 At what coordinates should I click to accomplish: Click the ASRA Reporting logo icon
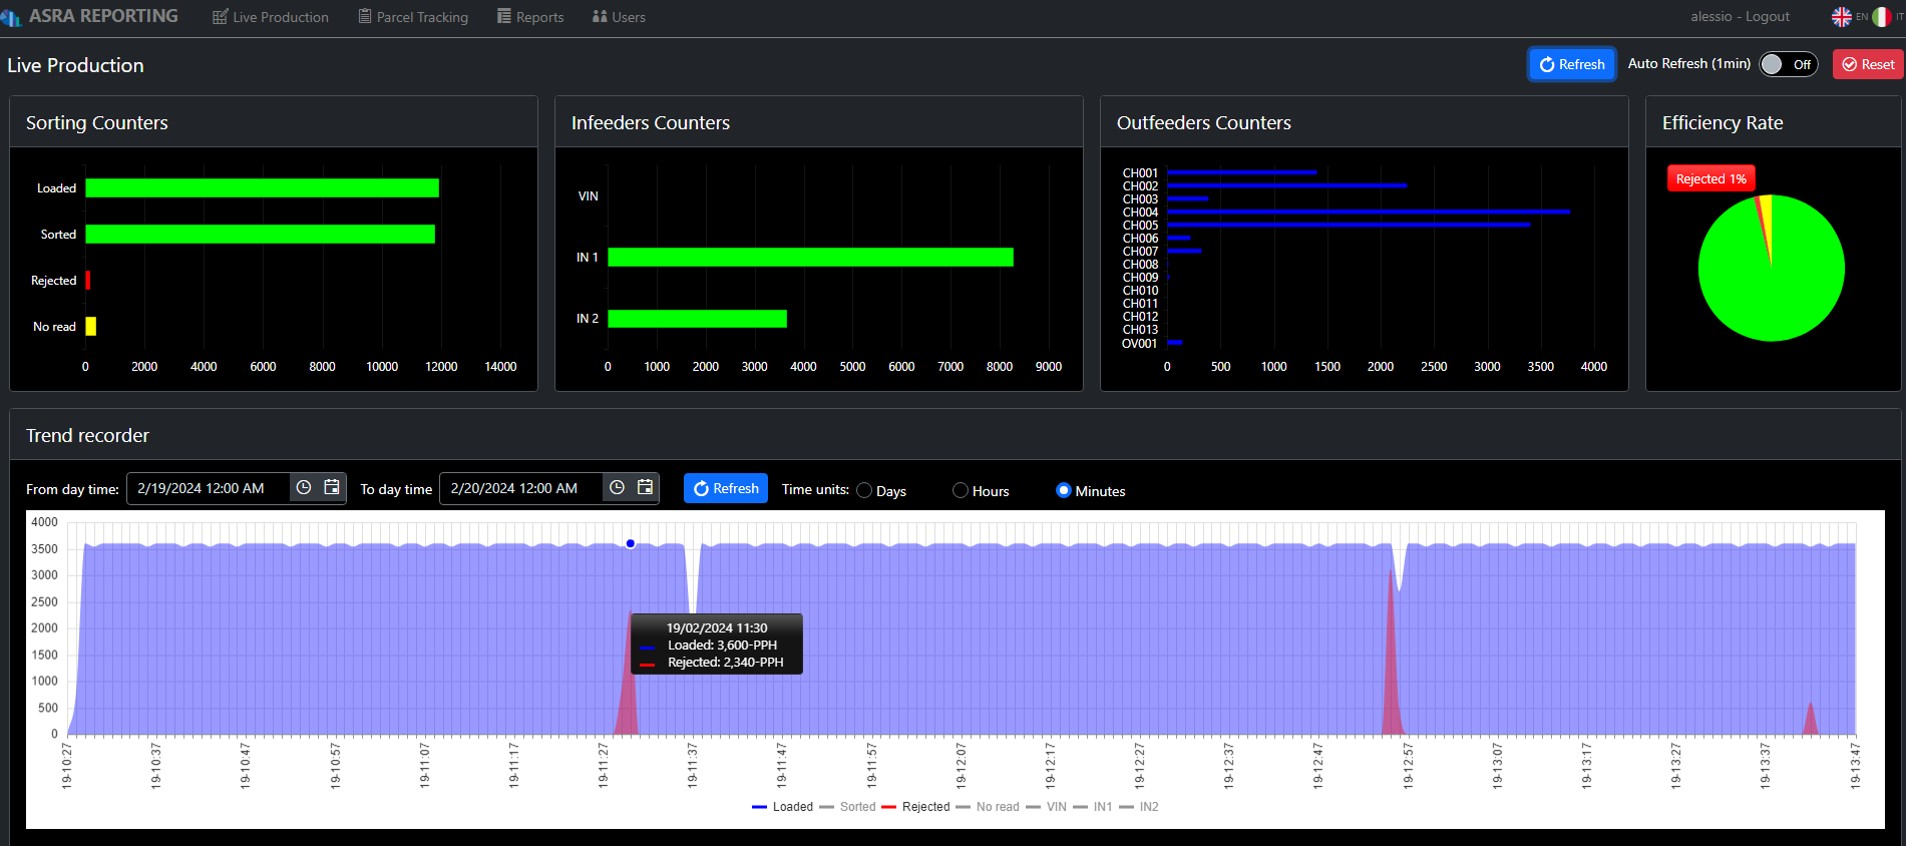point(11,17)
